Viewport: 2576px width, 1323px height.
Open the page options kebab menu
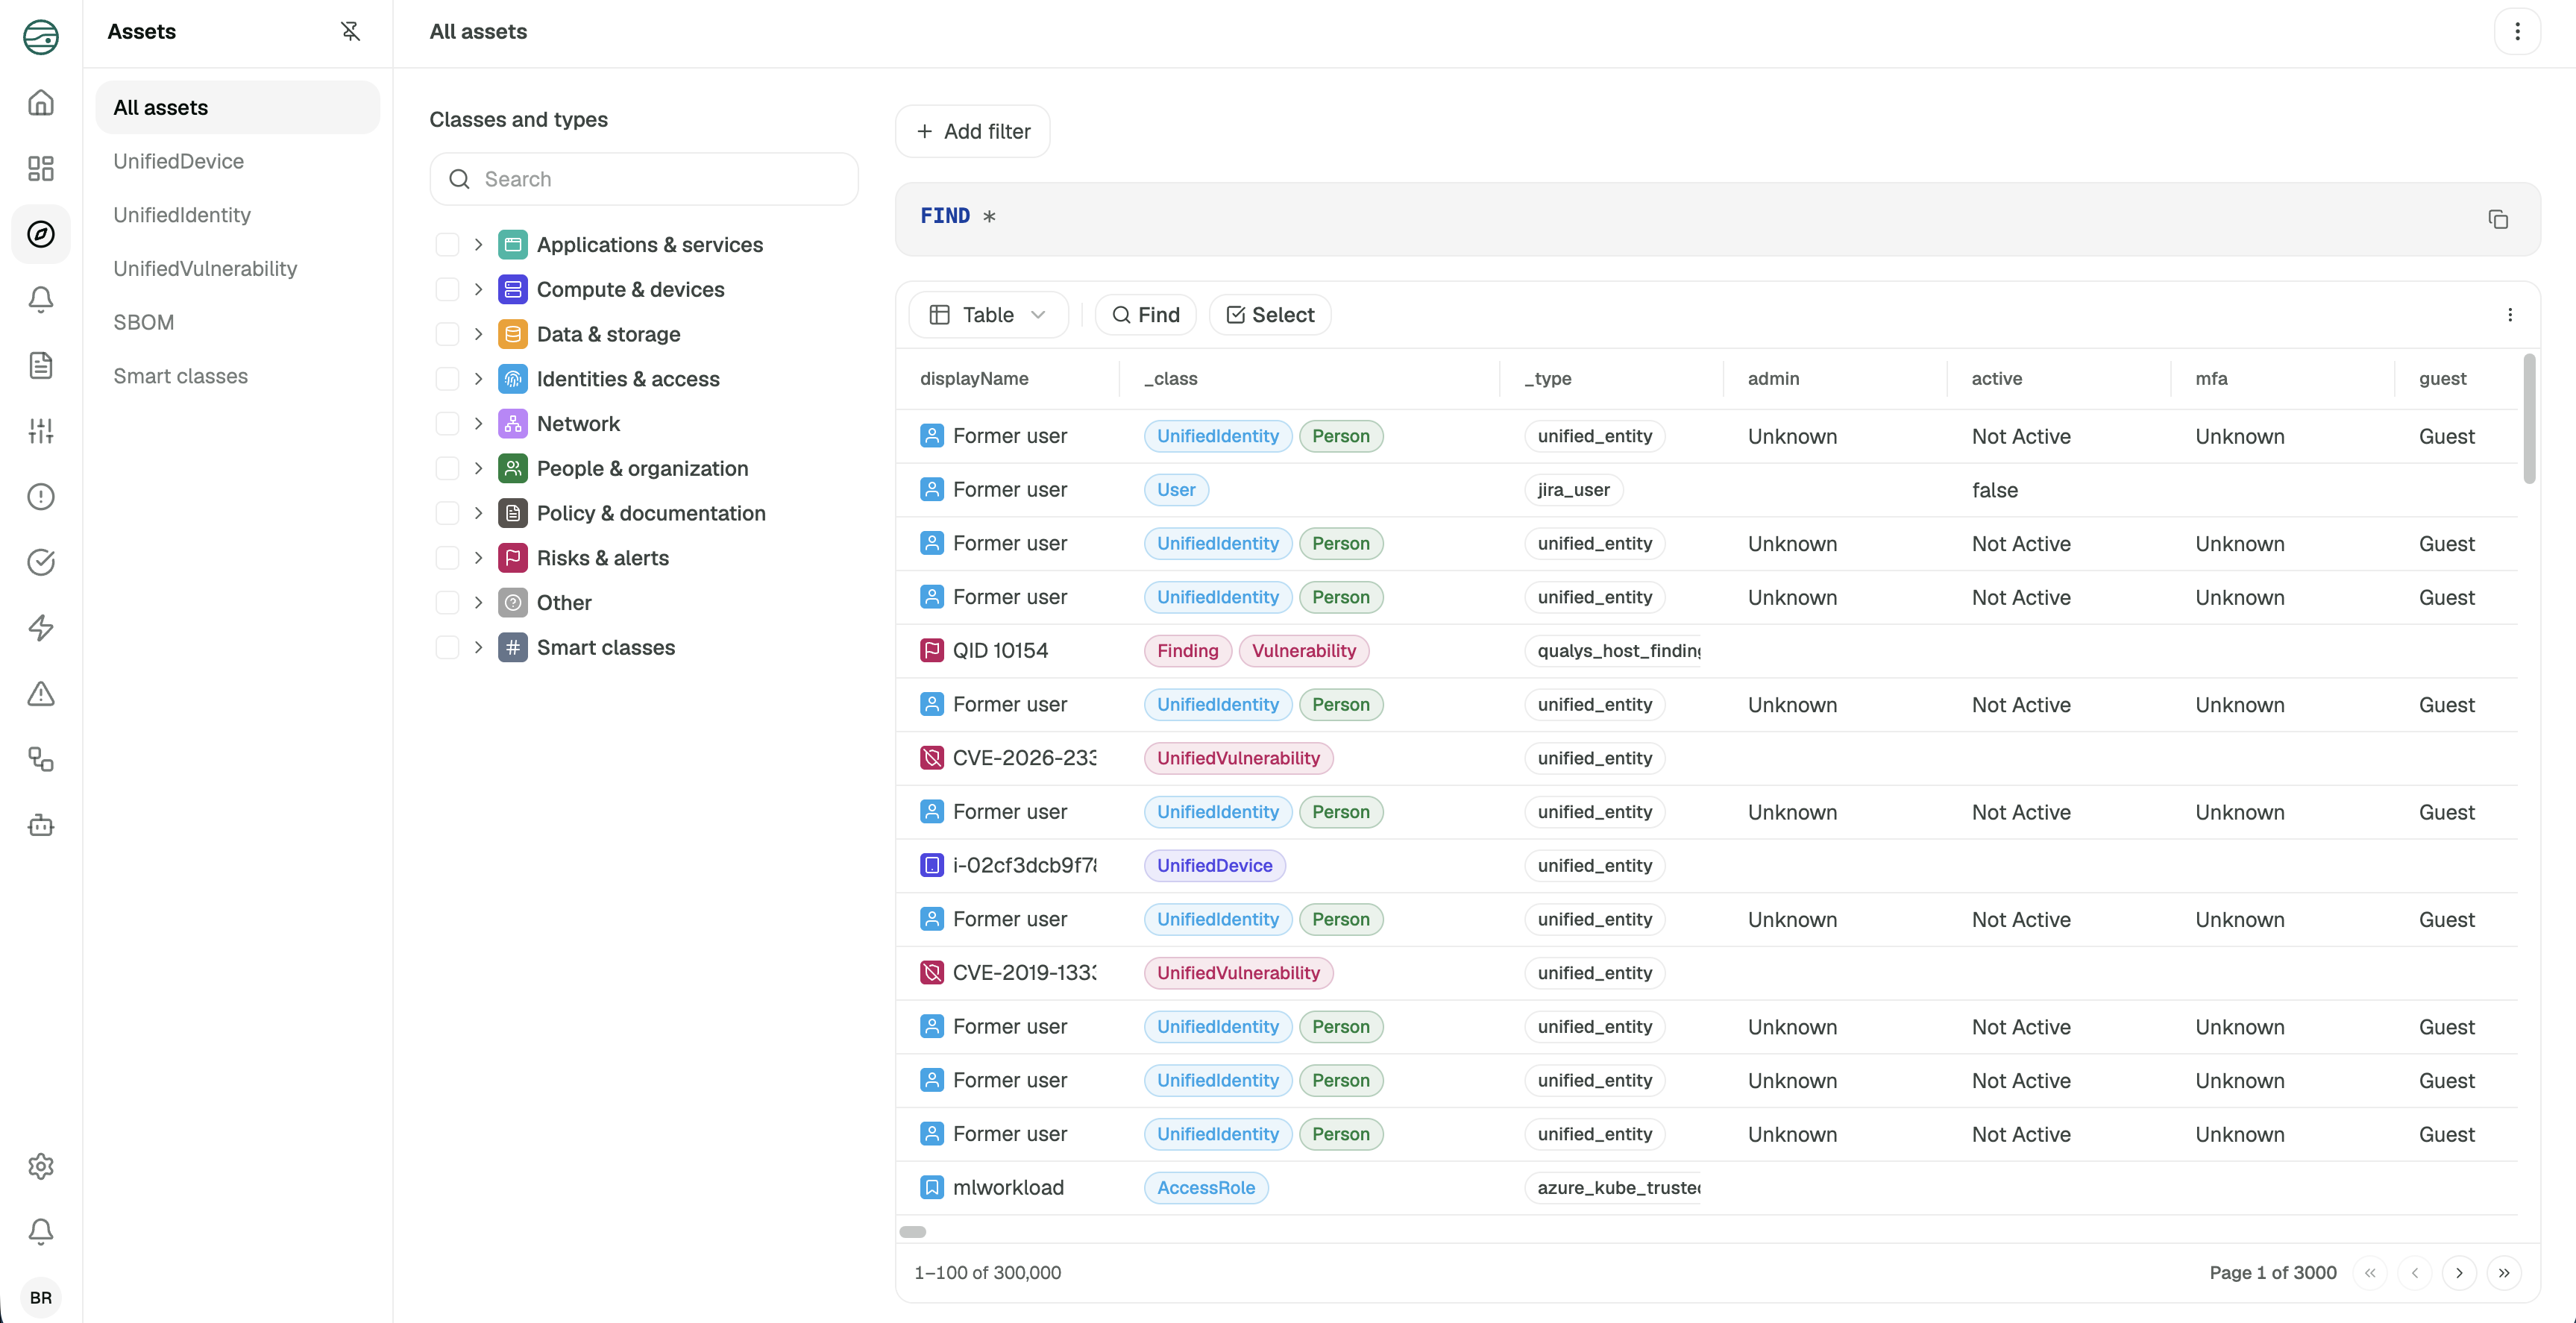click(x=2518, y=32)
